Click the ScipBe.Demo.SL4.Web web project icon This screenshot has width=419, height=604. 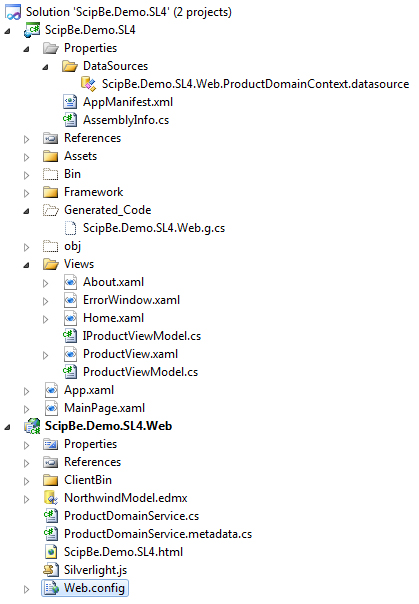(32, 426)
